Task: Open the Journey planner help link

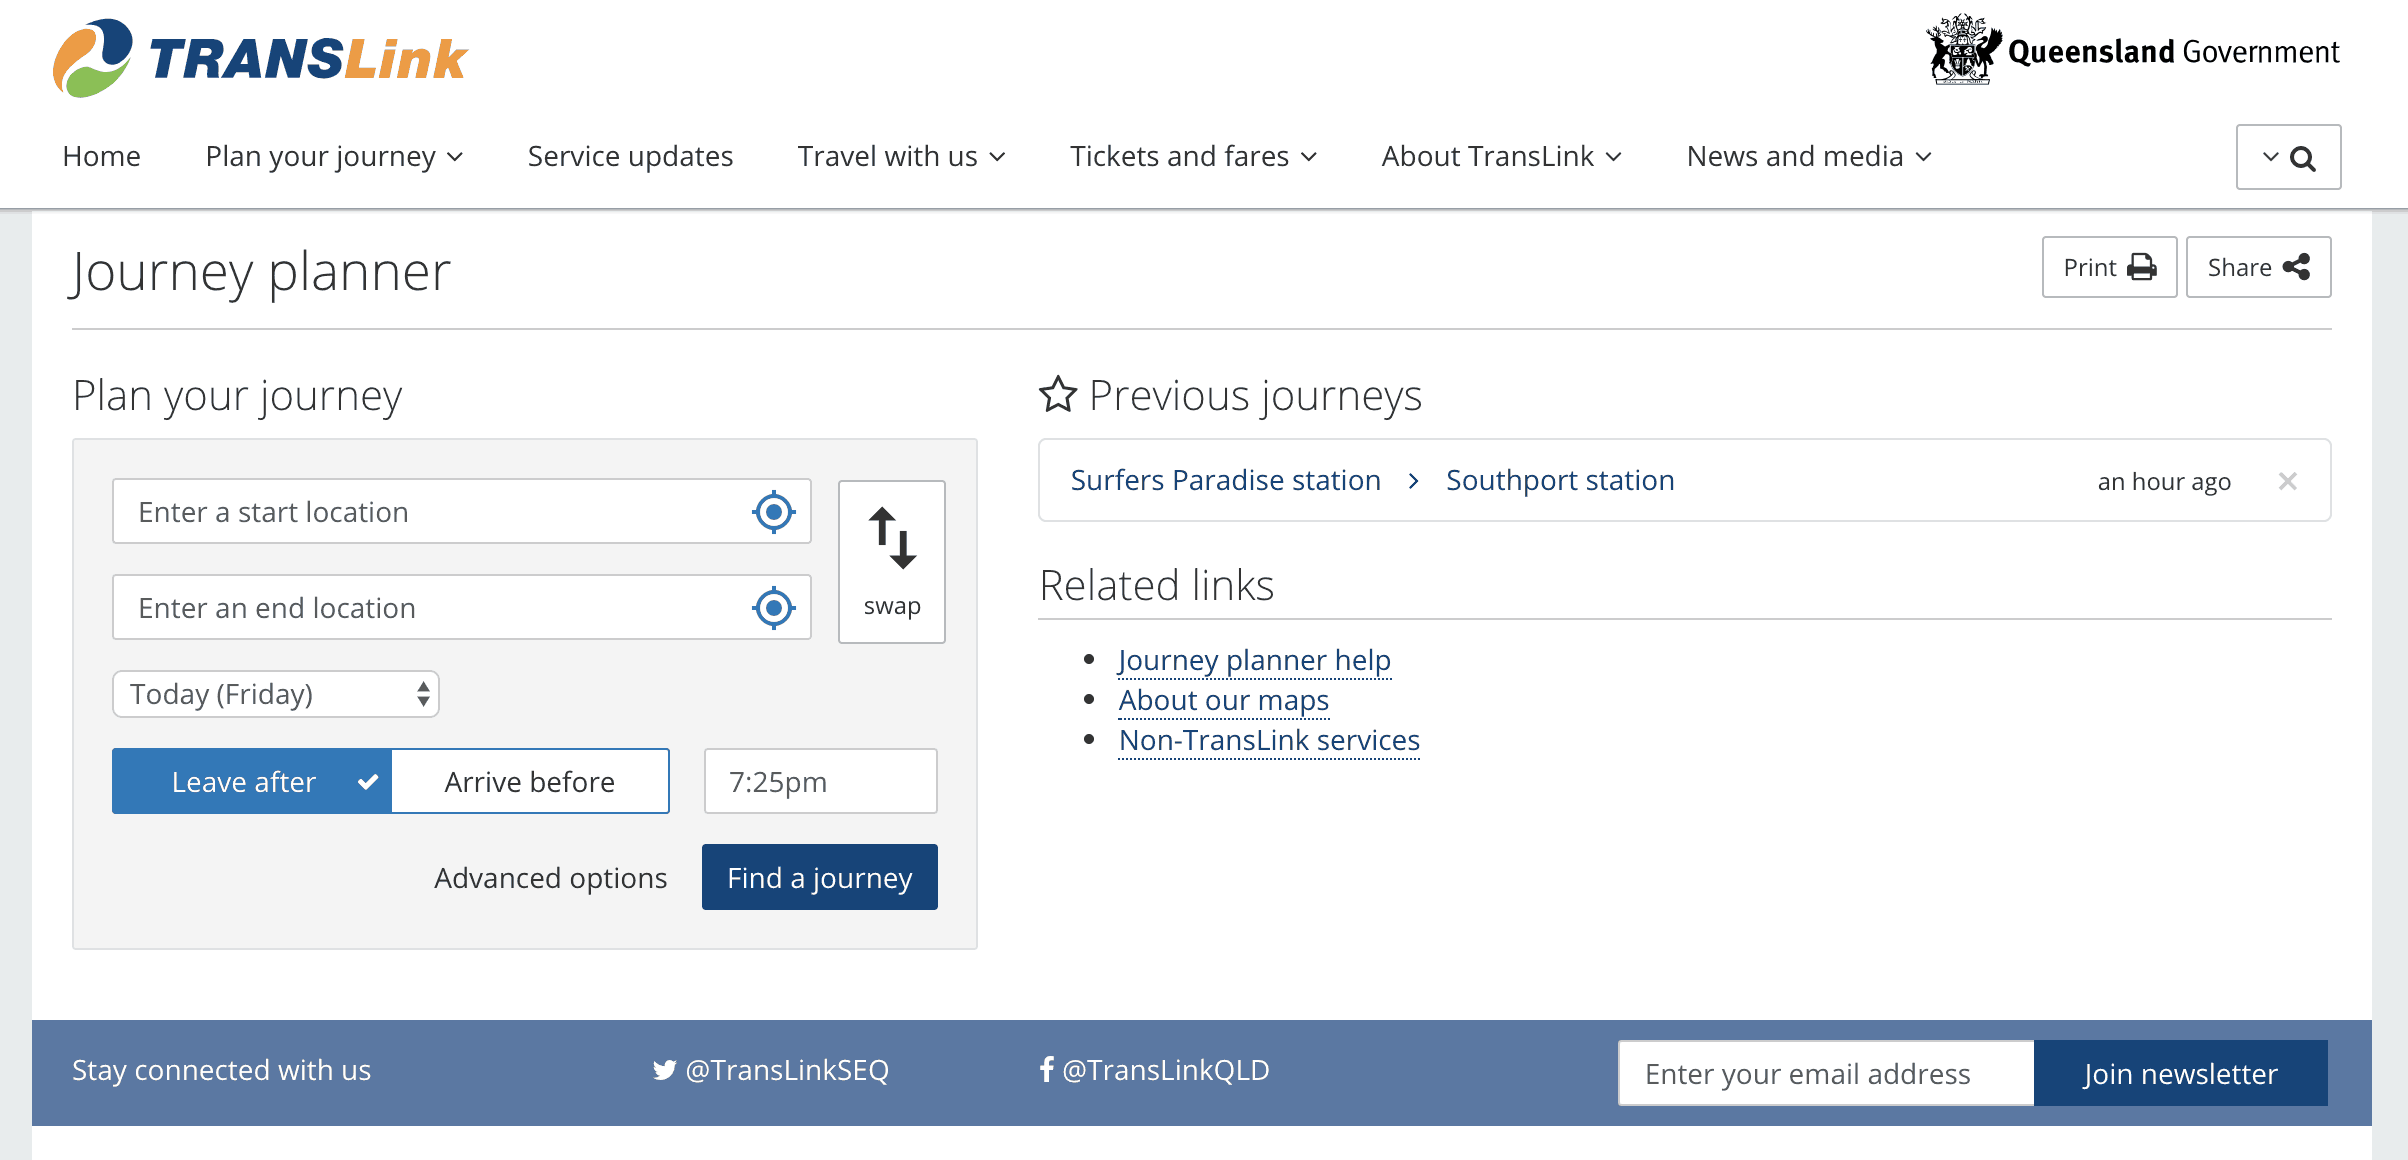Action: [1254, 660]
